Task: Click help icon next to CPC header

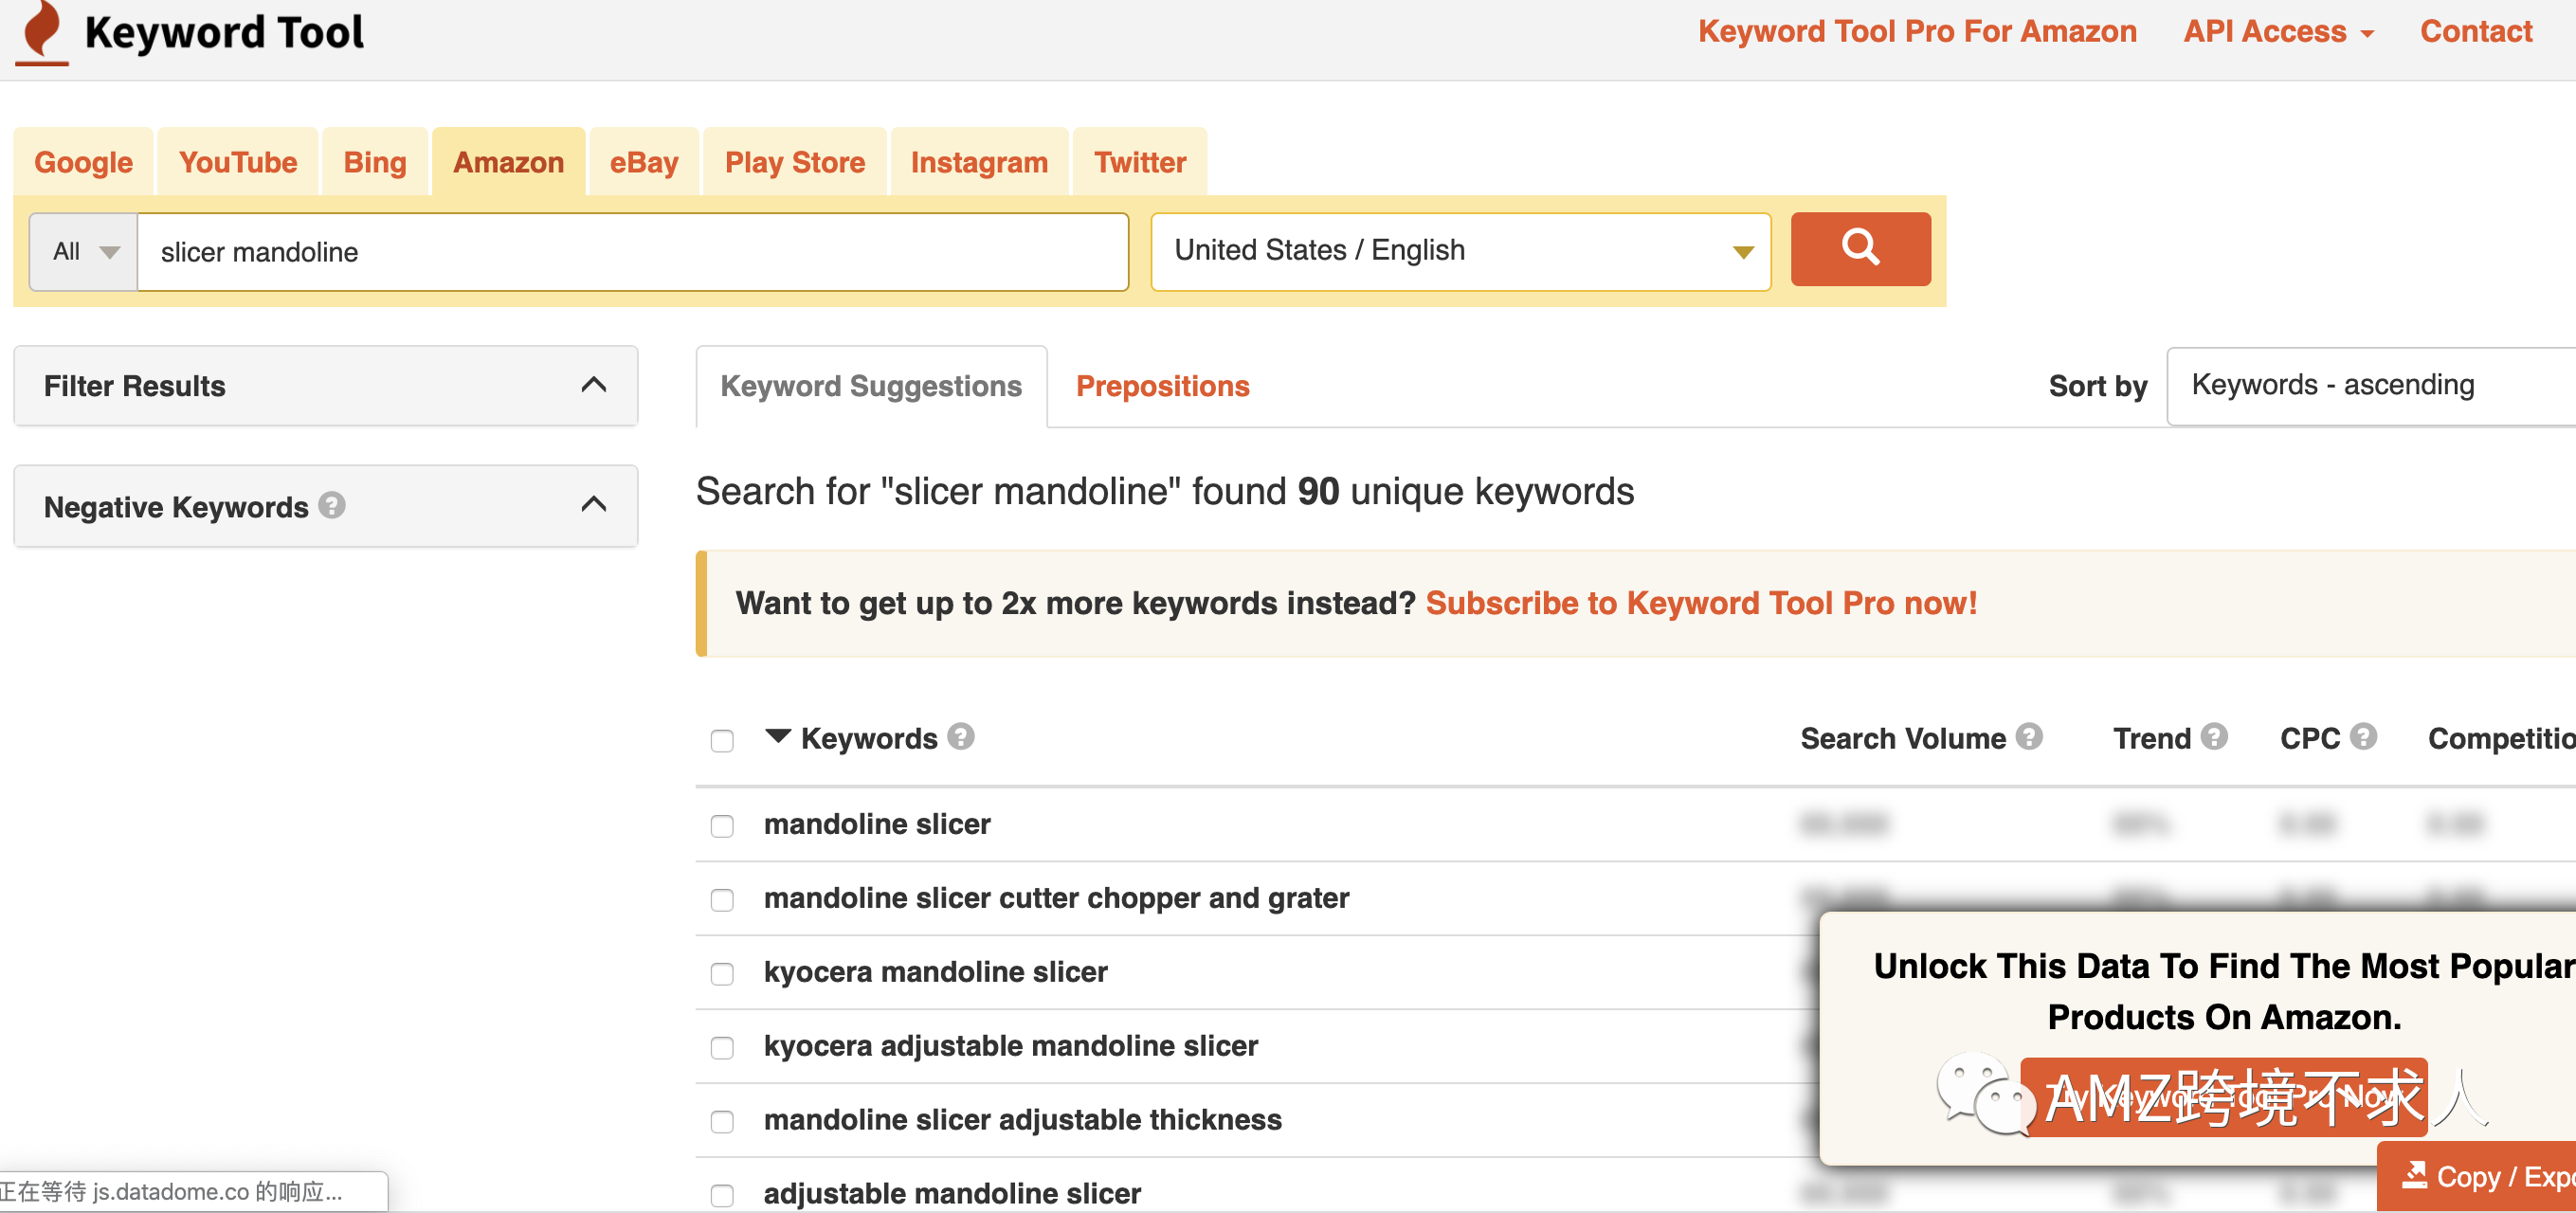Action: pyautogui.click(x=2363, y=737)
